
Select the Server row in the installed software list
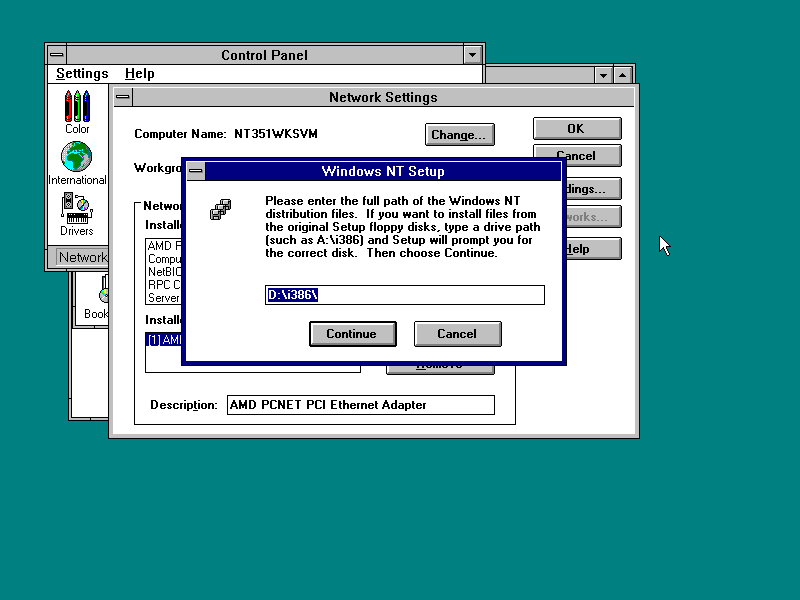point(164,298)
